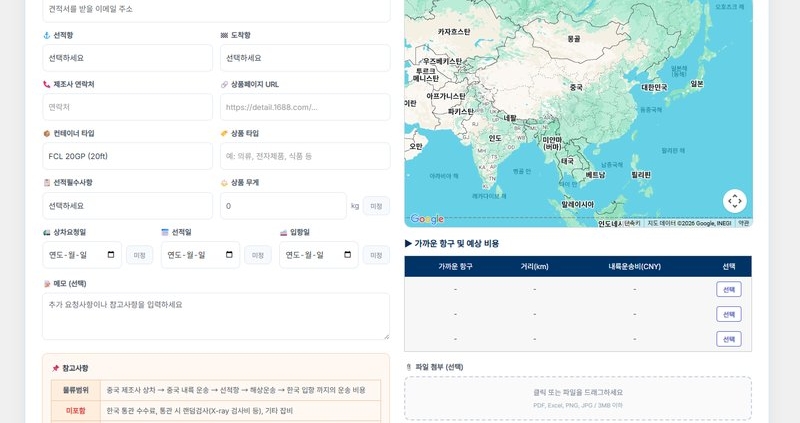800x423 pixels.
Task: Click the map camera controls pan icon
Action: [735, 201]
